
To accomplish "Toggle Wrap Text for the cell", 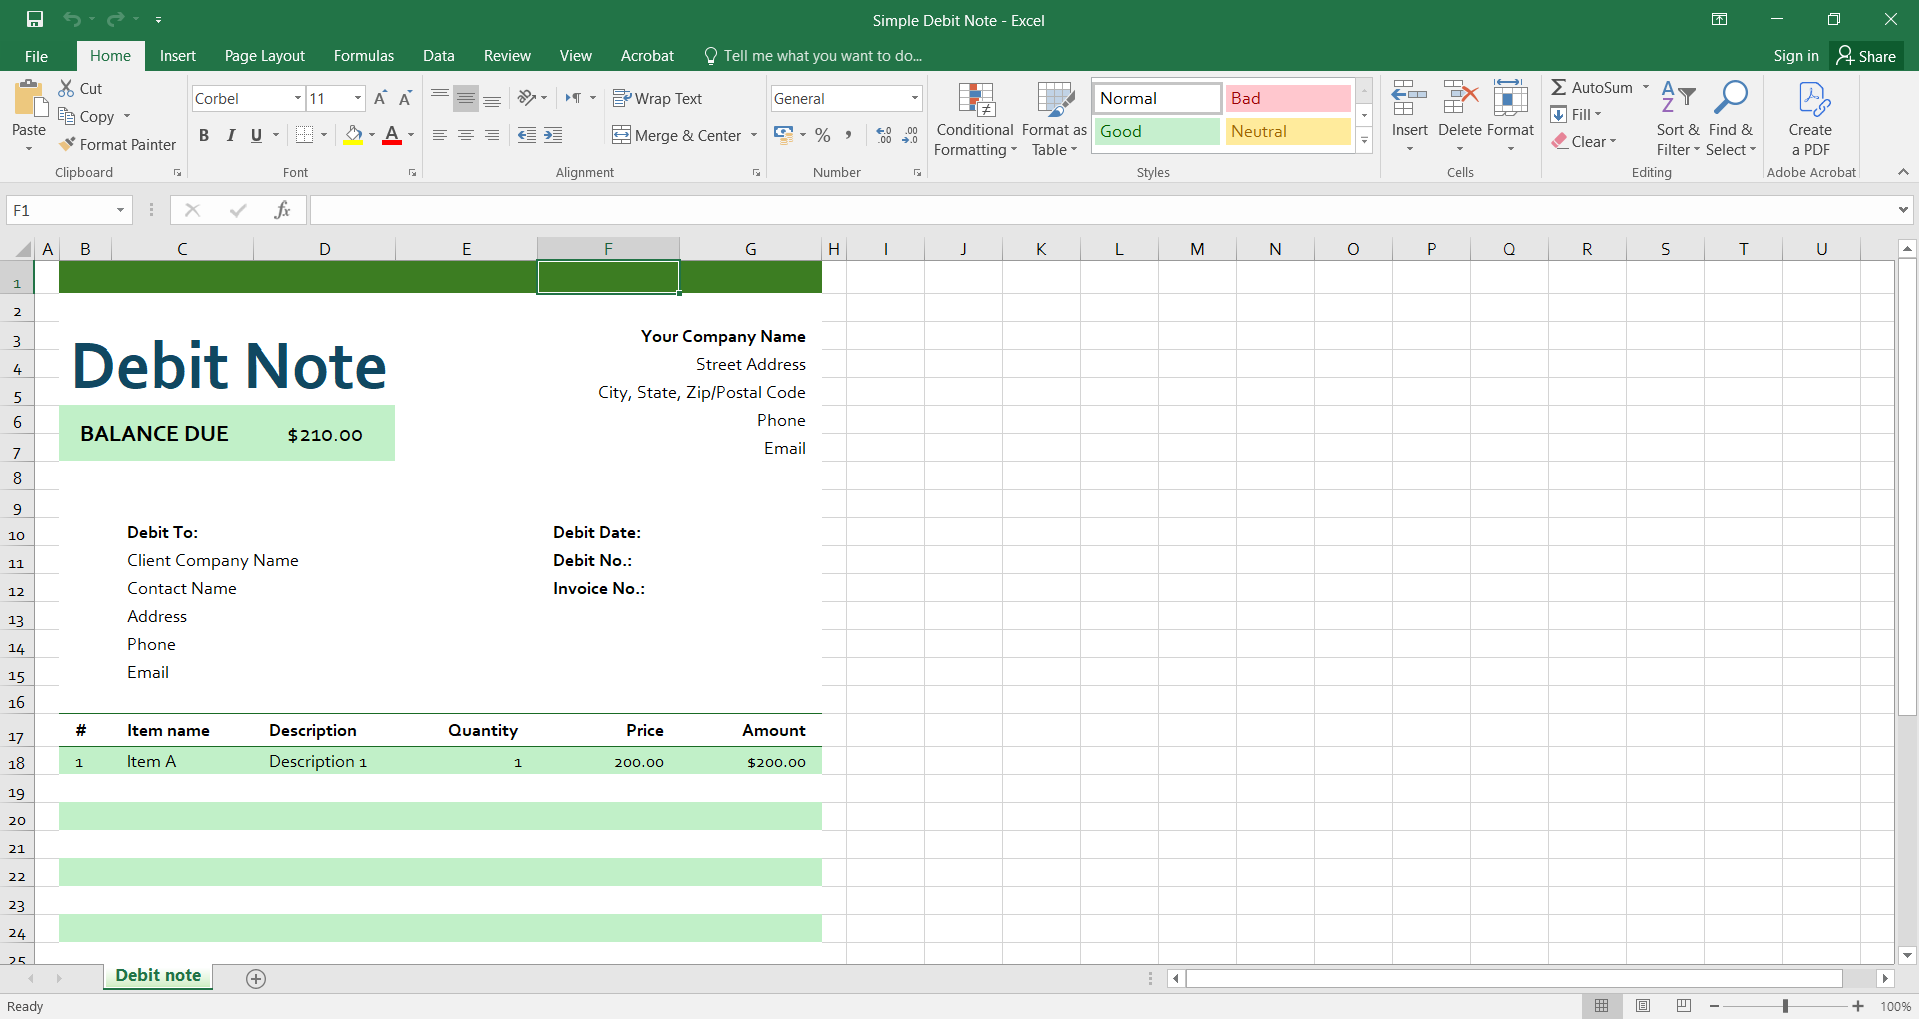I will pos(657,98).
